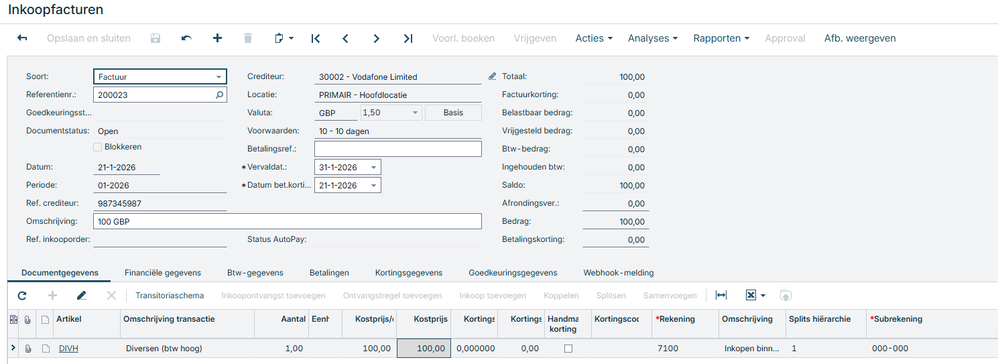Edit the row with the grid pencil icon

click(x=81, y=295)
